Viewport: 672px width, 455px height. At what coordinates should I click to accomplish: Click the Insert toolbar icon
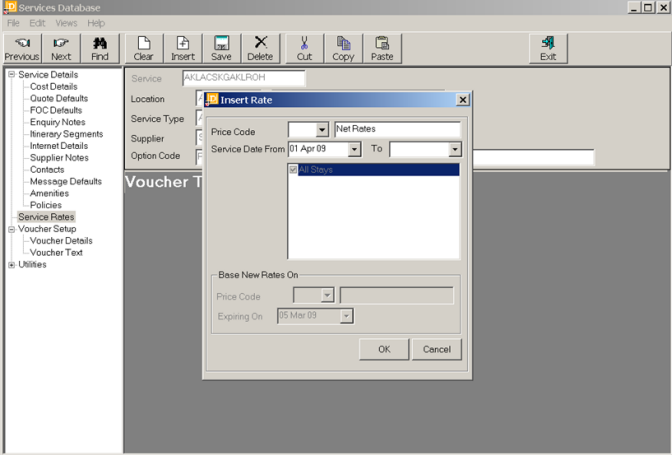point(183,43)
